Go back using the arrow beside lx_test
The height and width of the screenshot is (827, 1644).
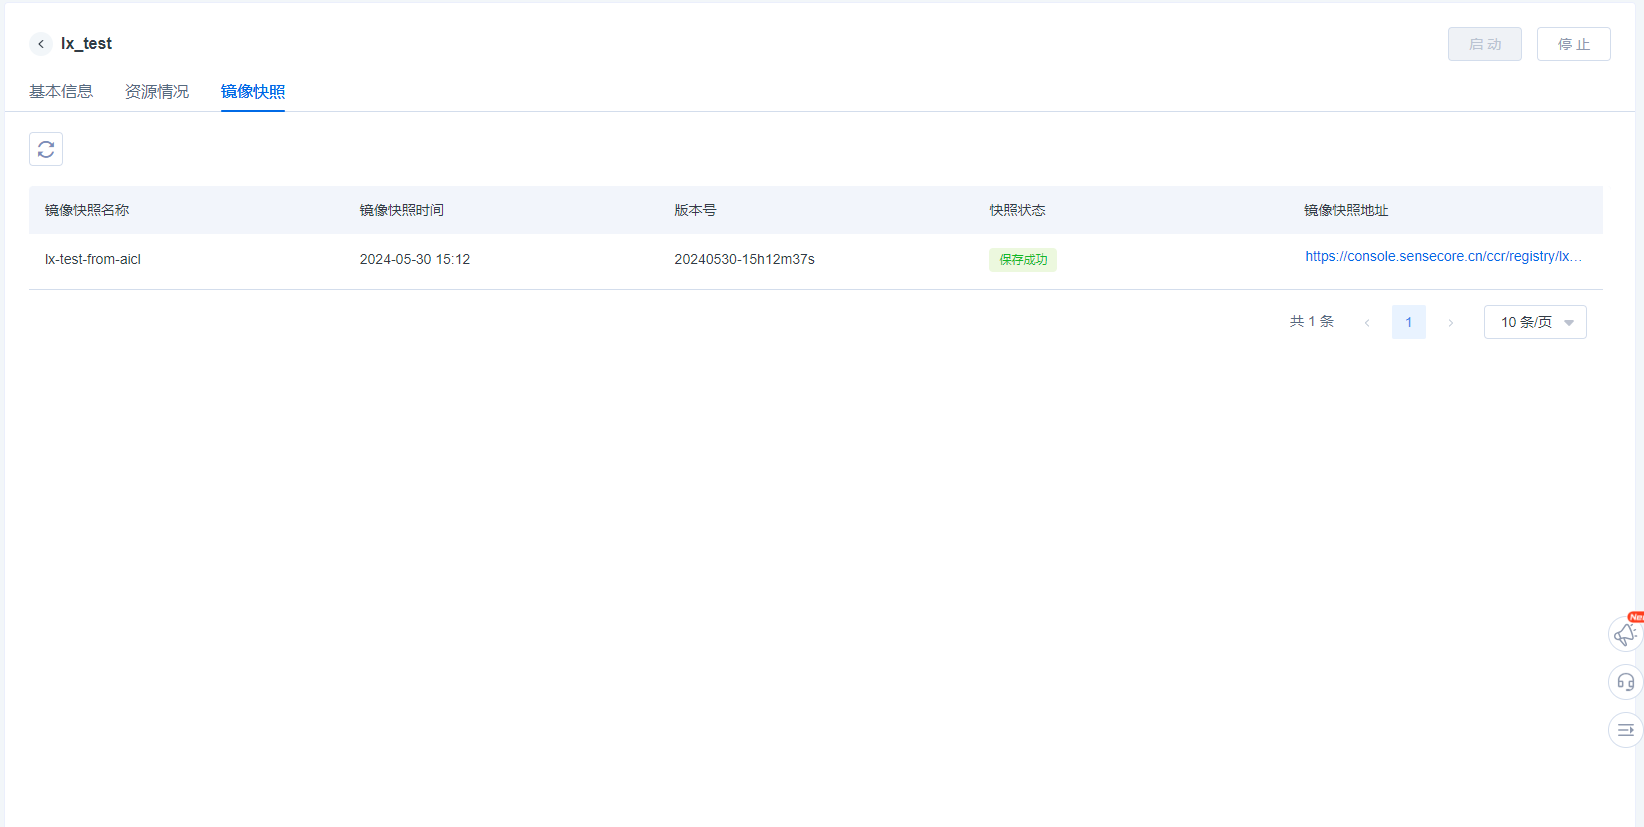tap(41, 44)
